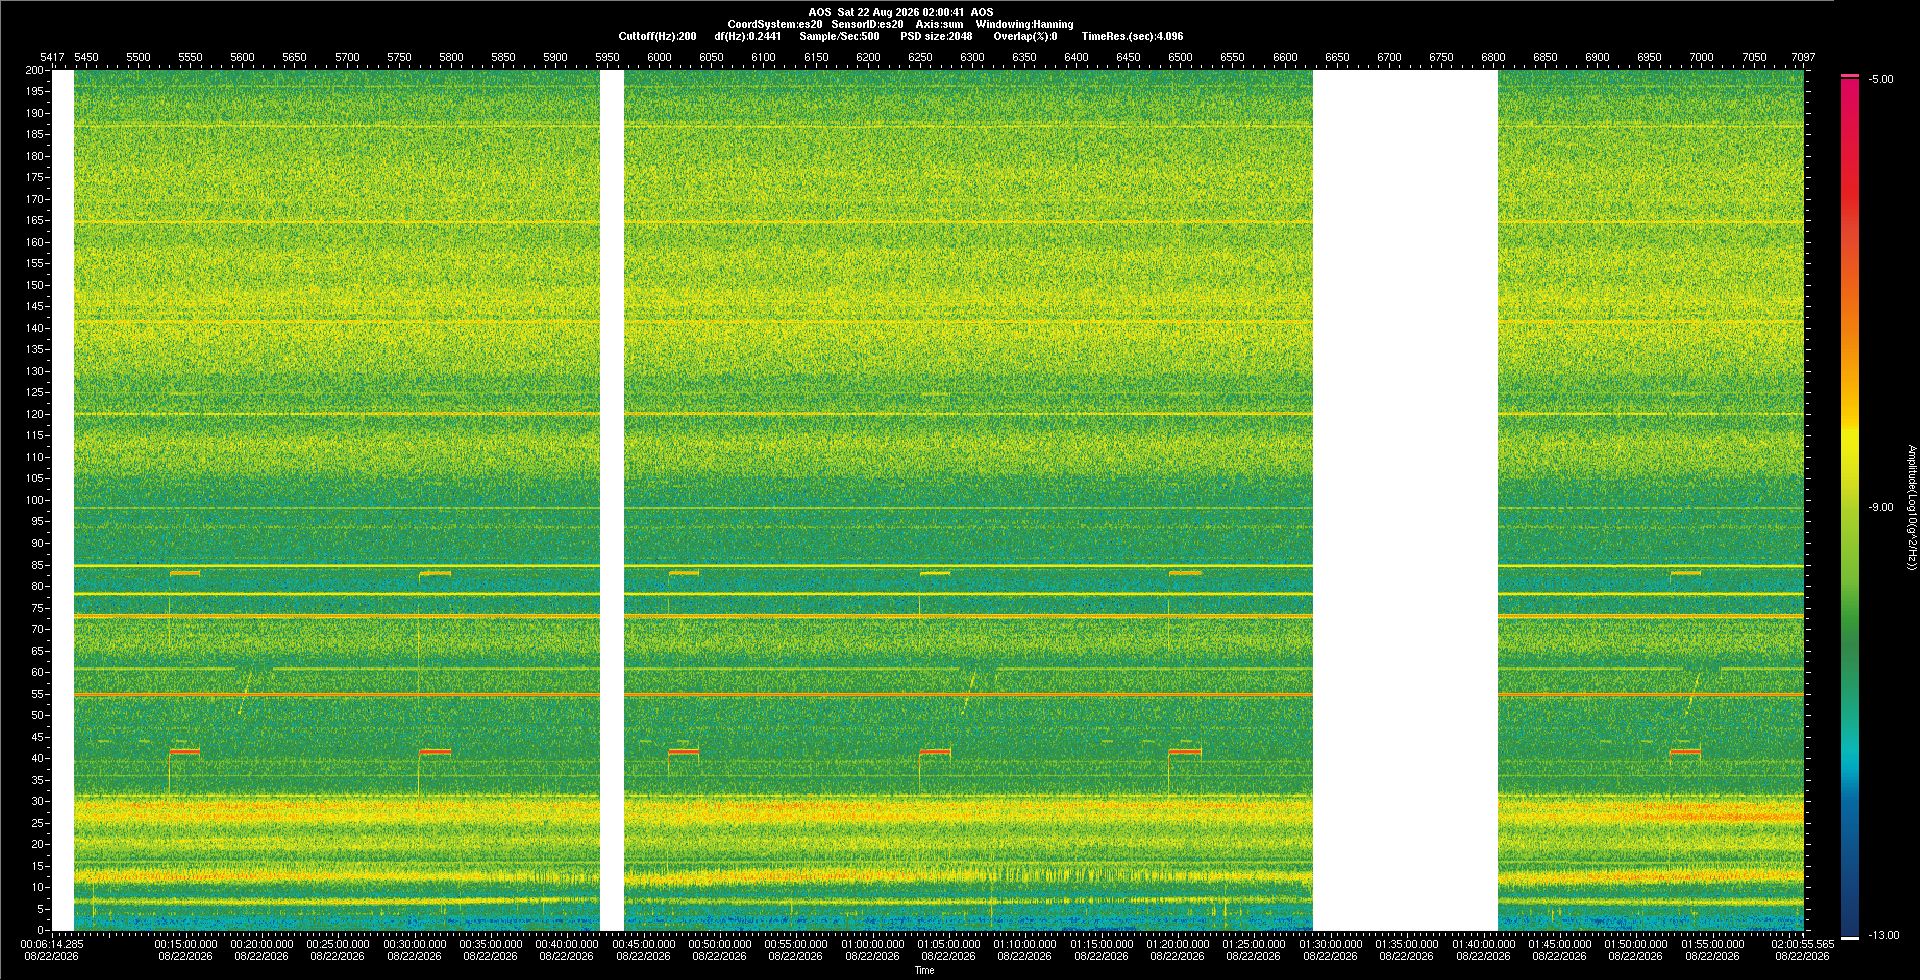Click the "02:00:55.565" end time label
This screenshot has width=1920, height=980.
click(x=1803, y=943)
